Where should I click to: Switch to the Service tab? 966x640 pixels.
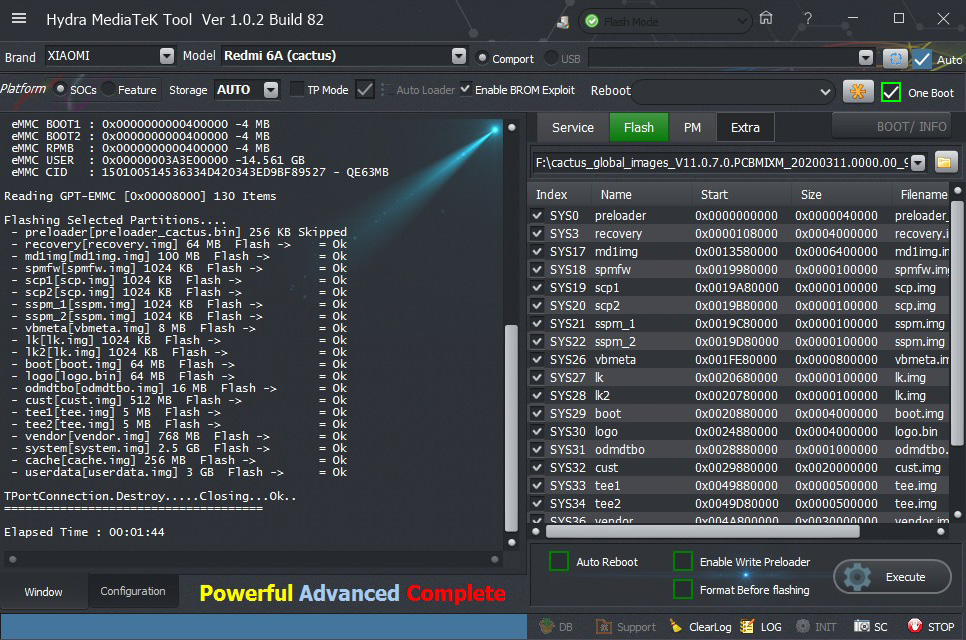[x=573, y=127]
